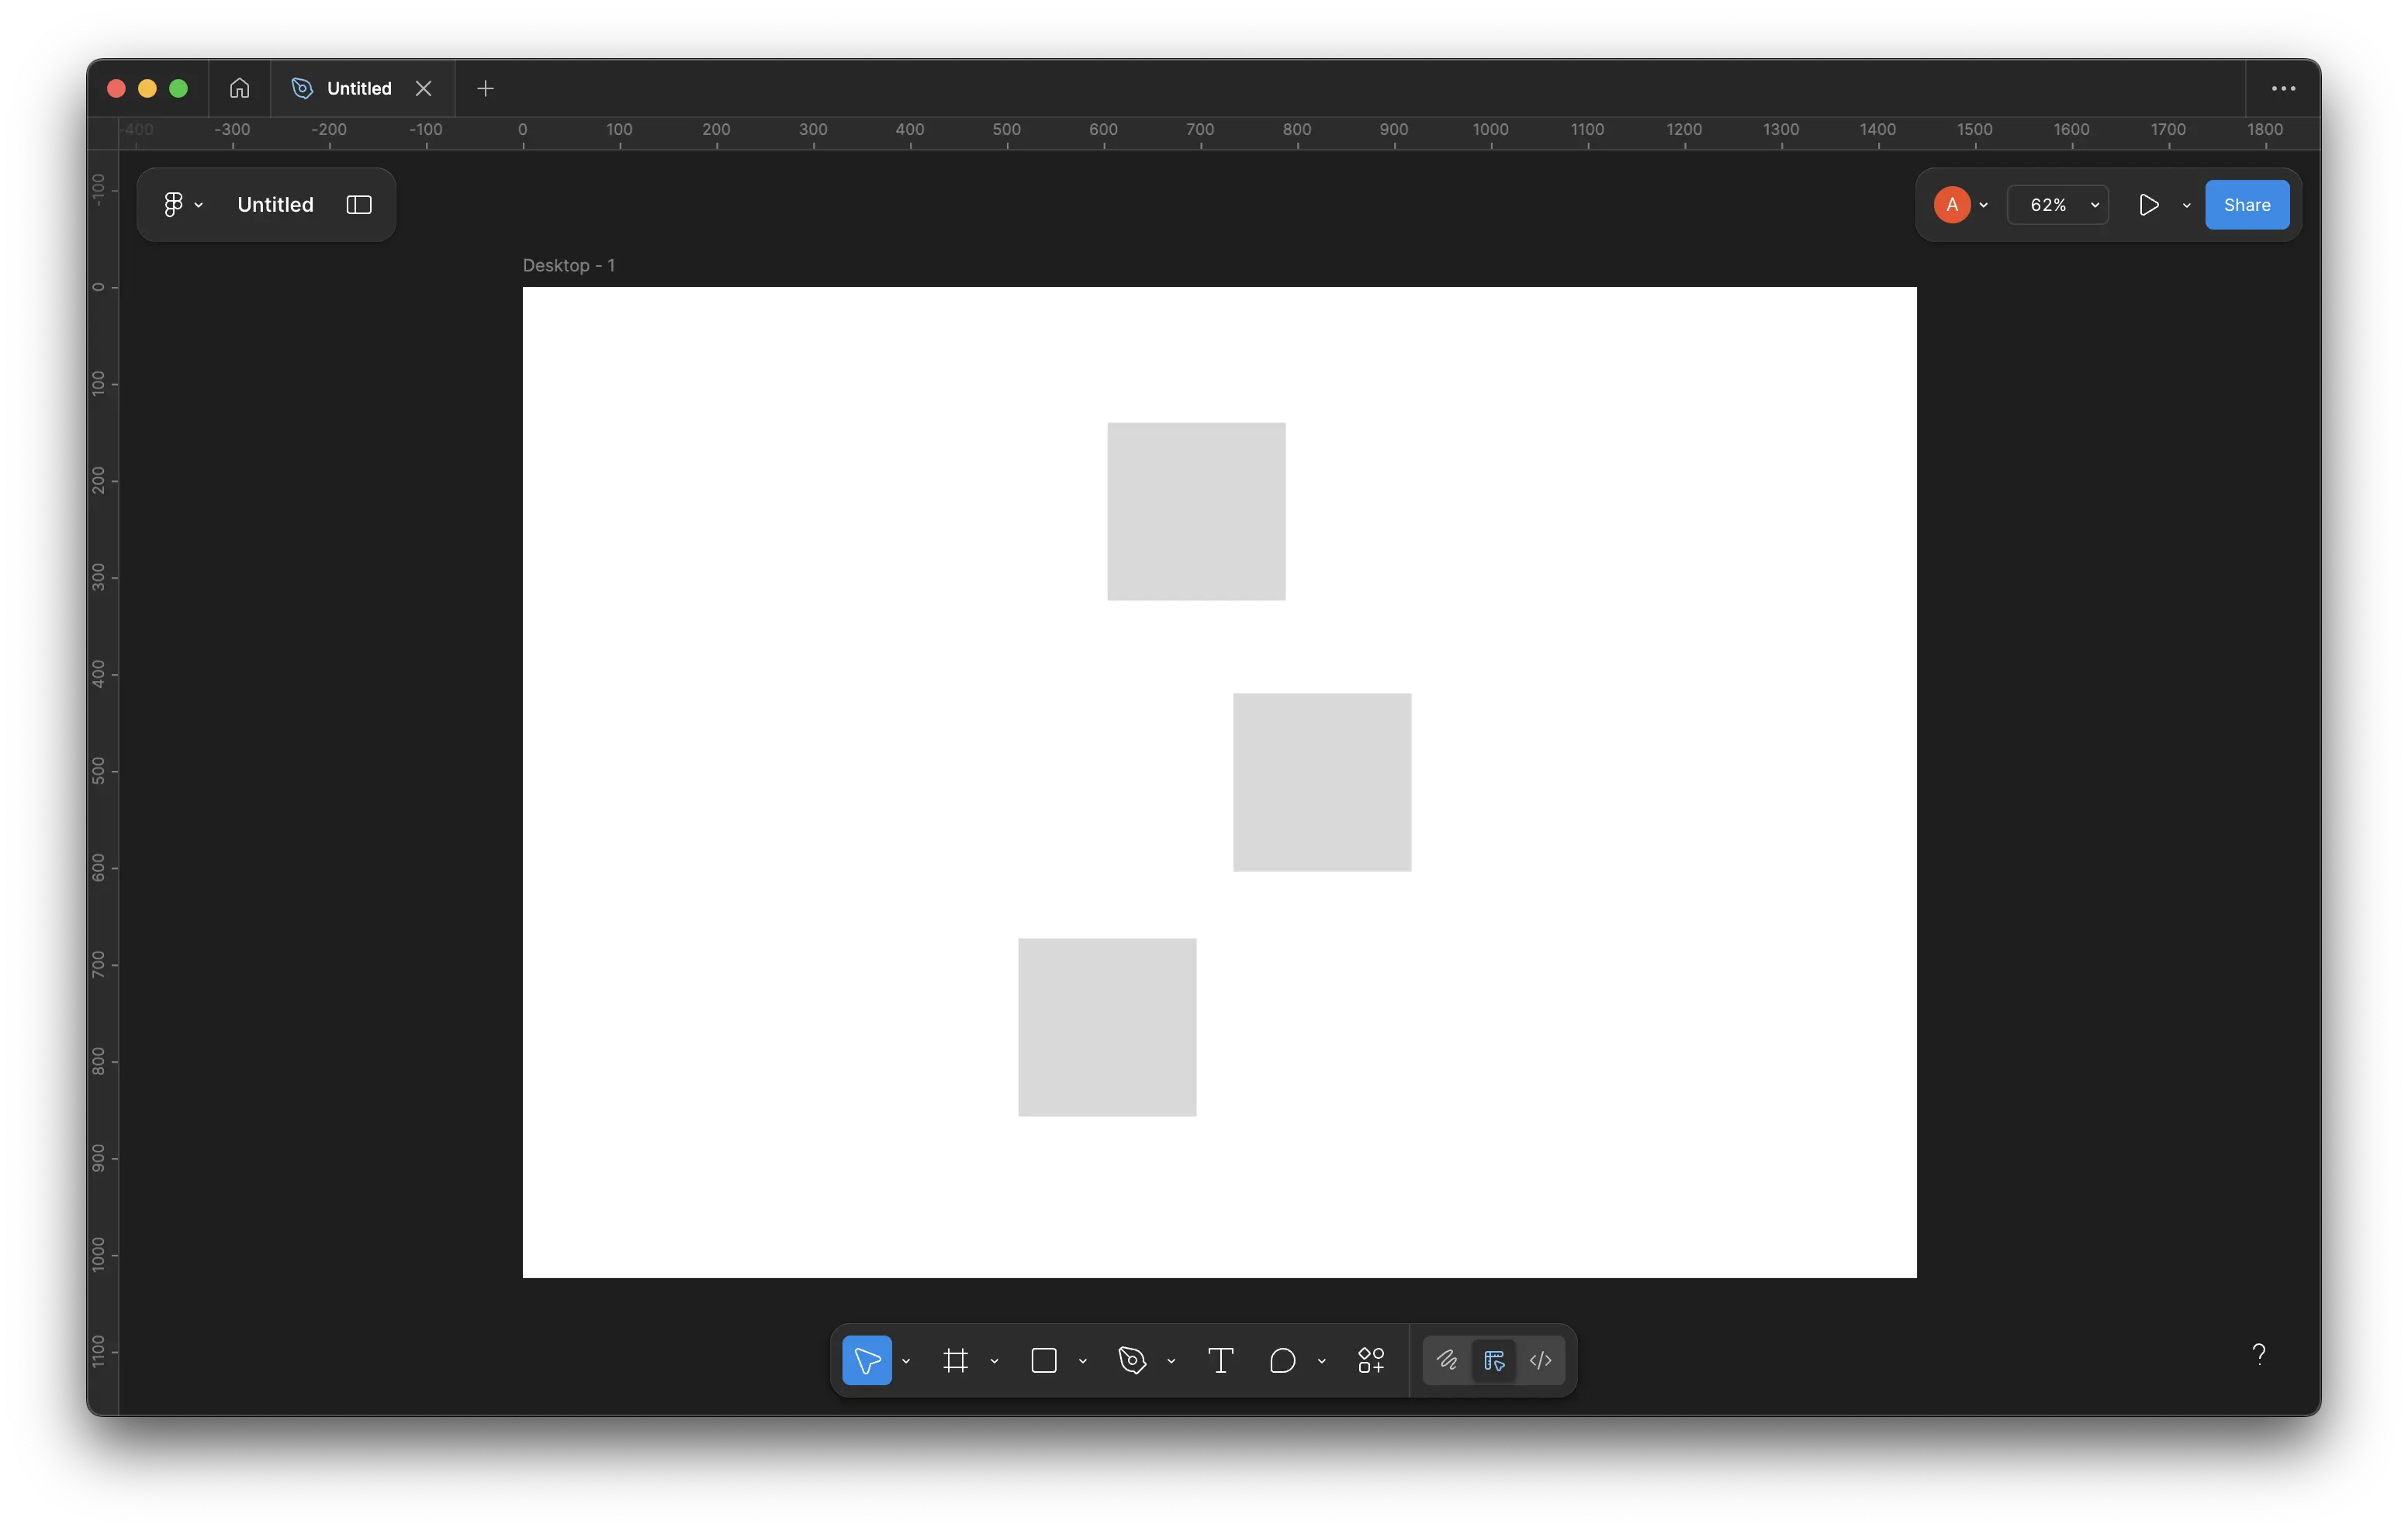2408x1531 pixels.
Task: Expand shape tools dropdown arrow
Action: pyautogui.click(x=1082, y=1361)
